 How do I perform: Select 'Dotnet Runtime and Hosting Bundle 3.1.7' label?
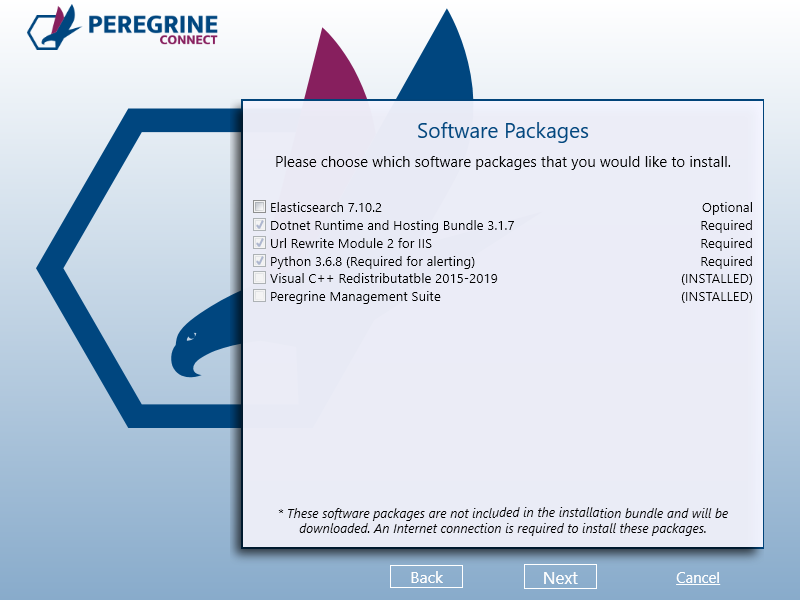pyautogui.click(x=392, y=226)
